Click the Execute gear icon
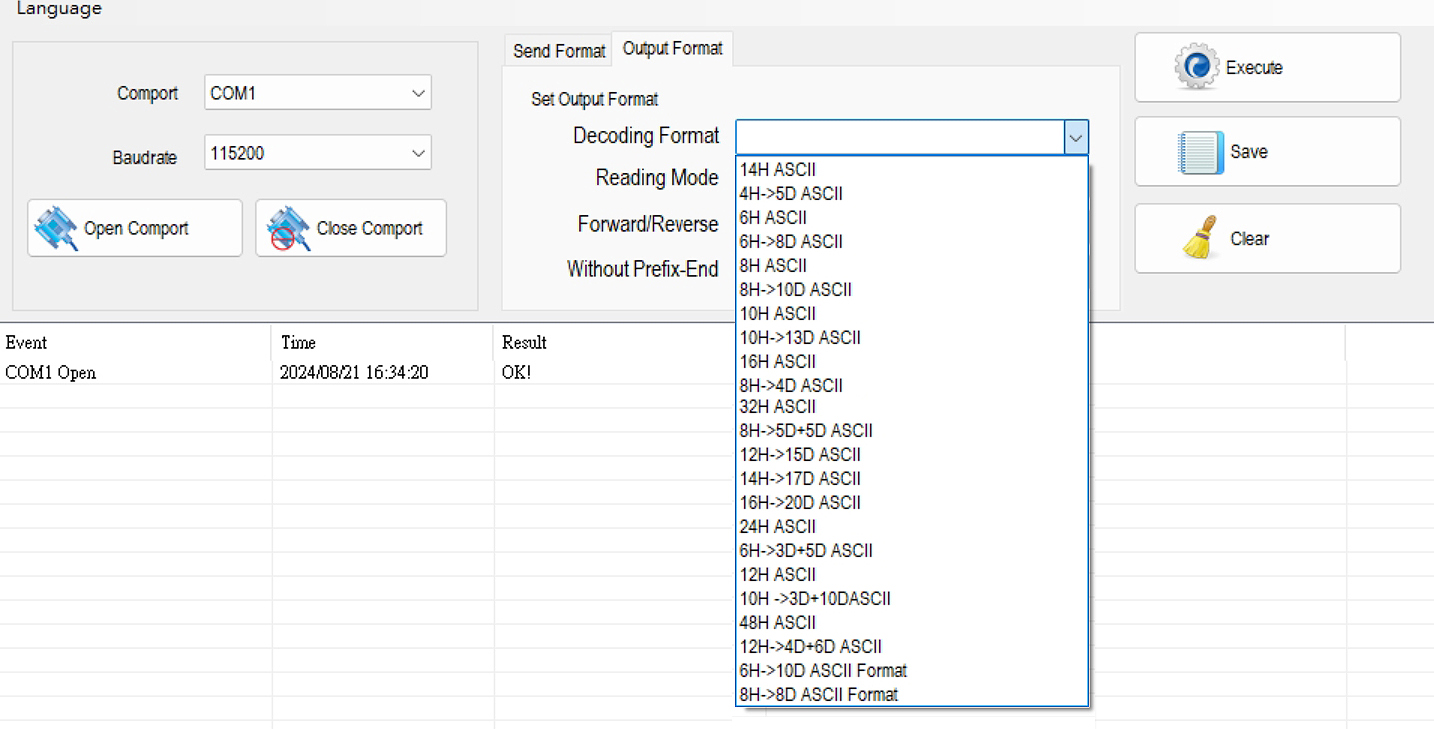This screenshot has width=1434, height=729. [x=1196, y=67]
